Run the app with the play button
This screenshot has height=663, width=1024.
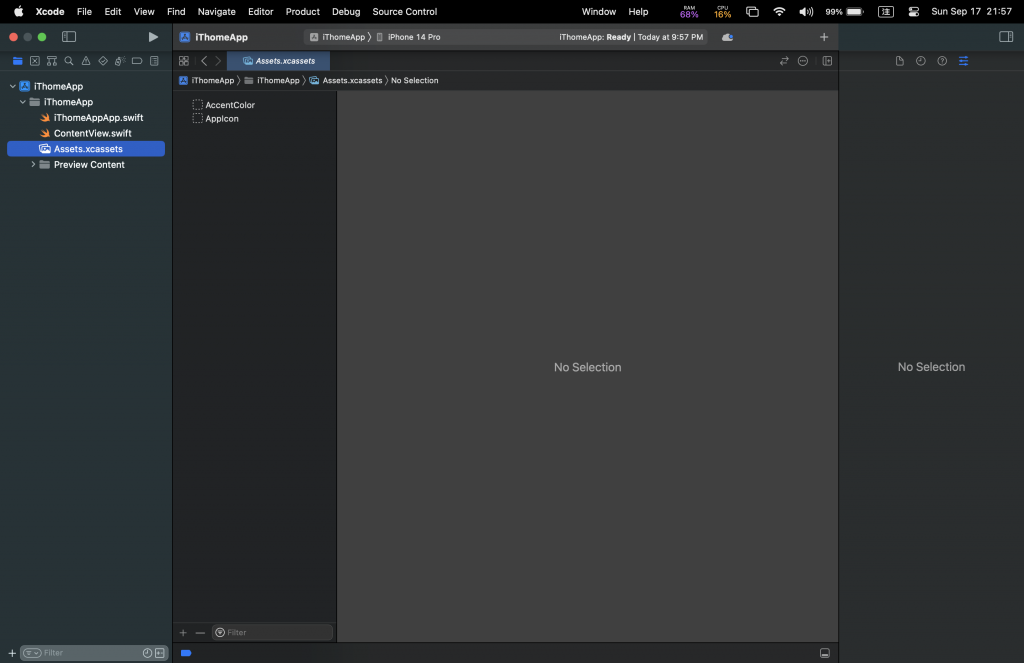[153, 37]
